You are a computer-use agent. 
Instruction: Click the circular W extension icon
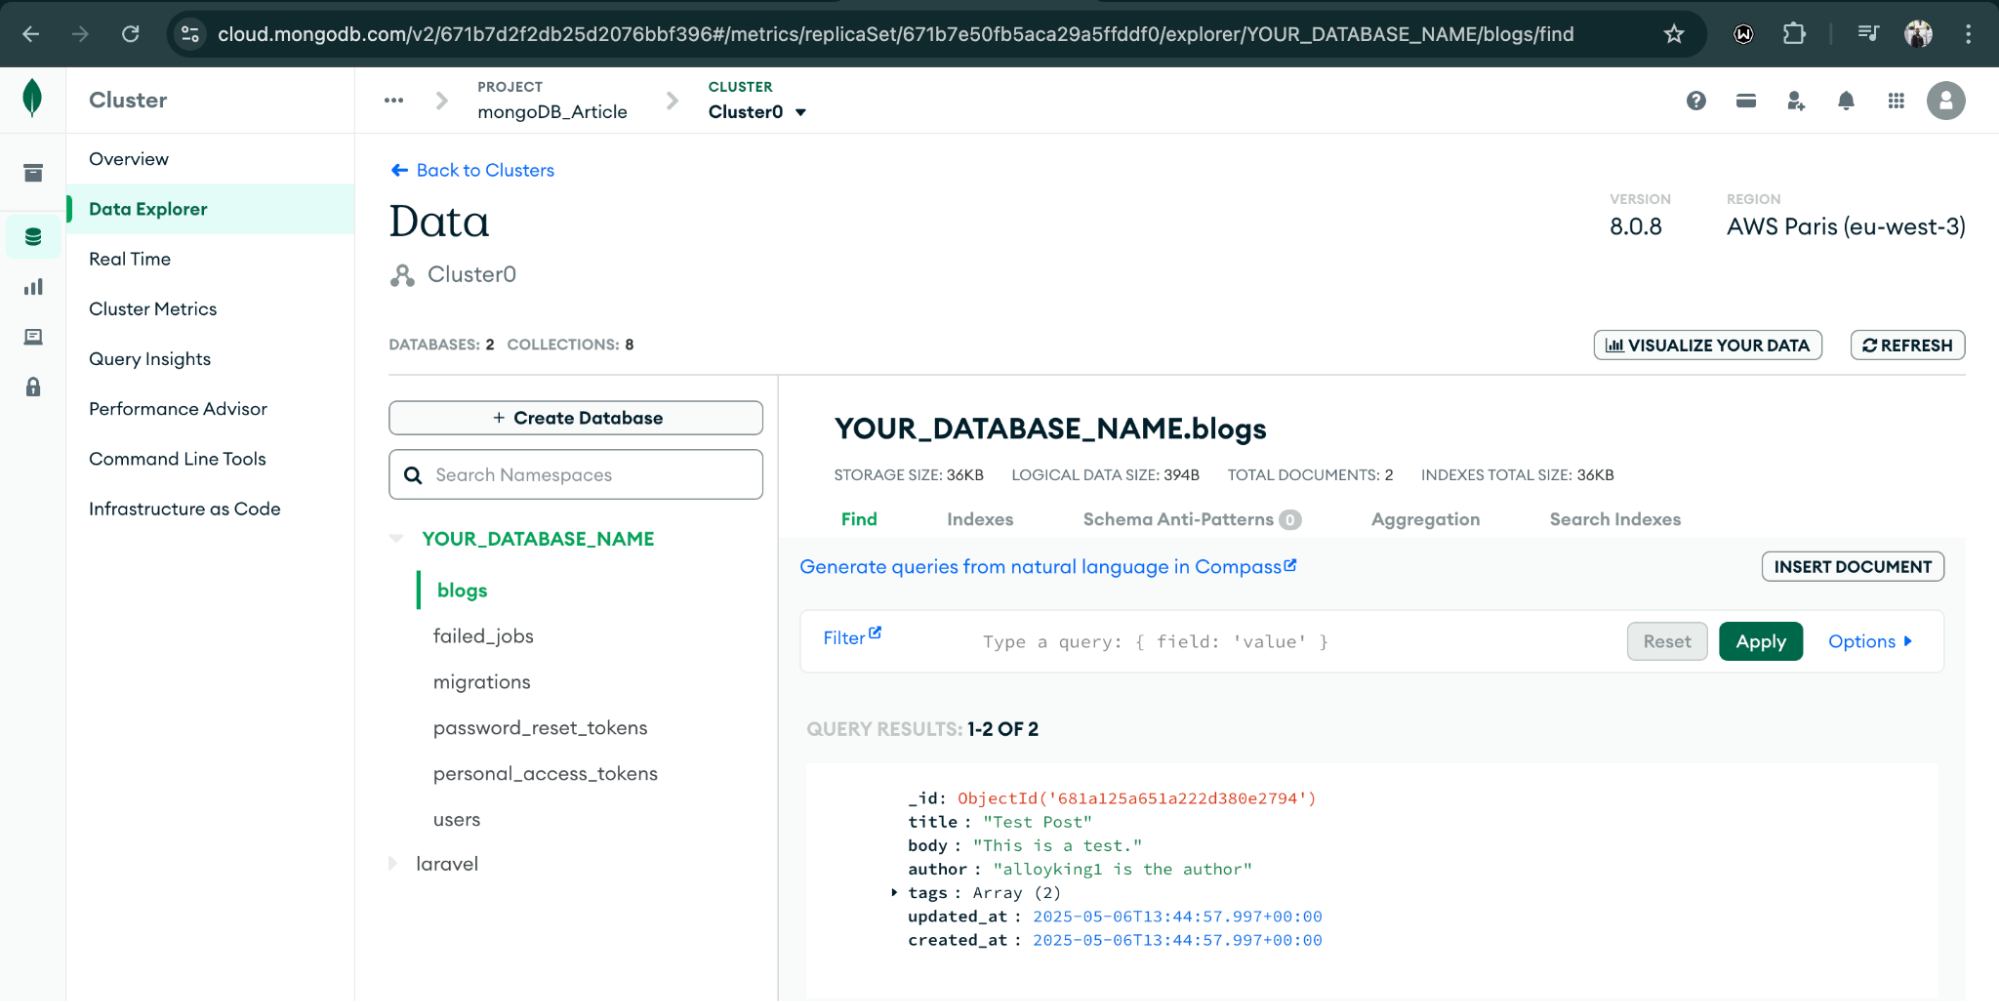(1744, 34)
